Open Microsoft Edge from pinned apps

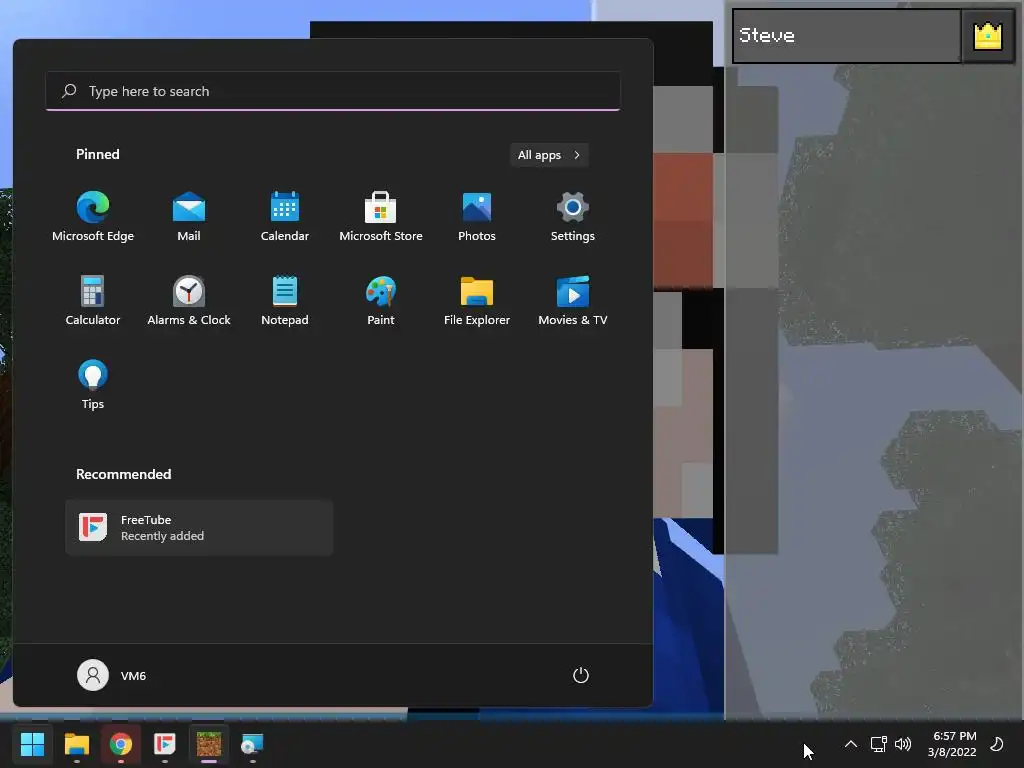coord(93,217)
